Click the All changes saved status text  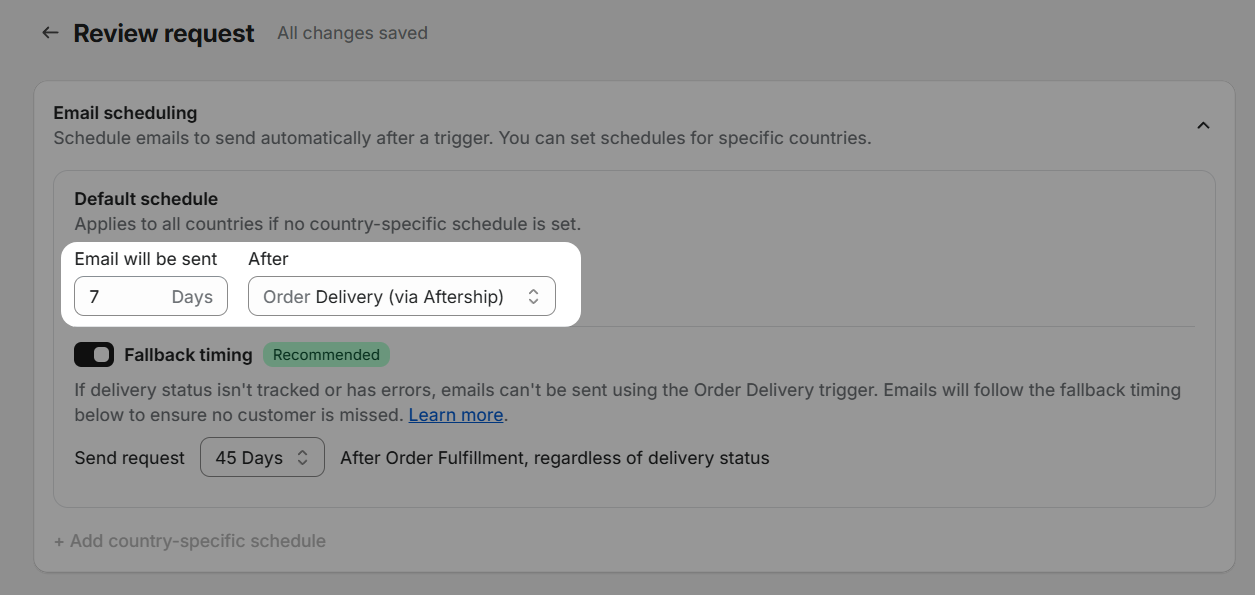click(352, 33)
